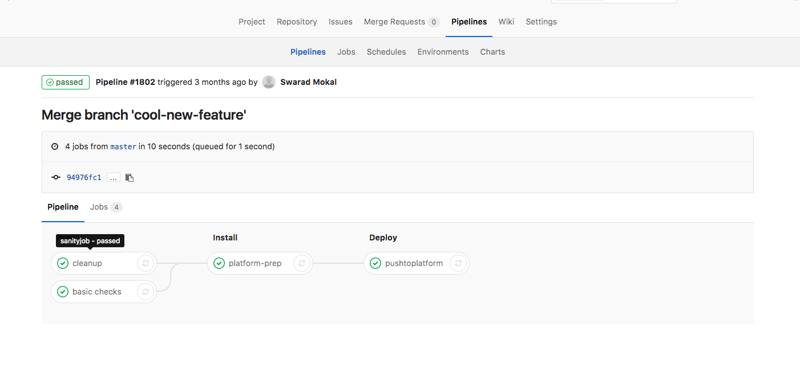Image resolution: width=800 pixels, height=376 pixels.
Task: Copy commit SHA with the clipboard icon
Action: pos(130,178)
